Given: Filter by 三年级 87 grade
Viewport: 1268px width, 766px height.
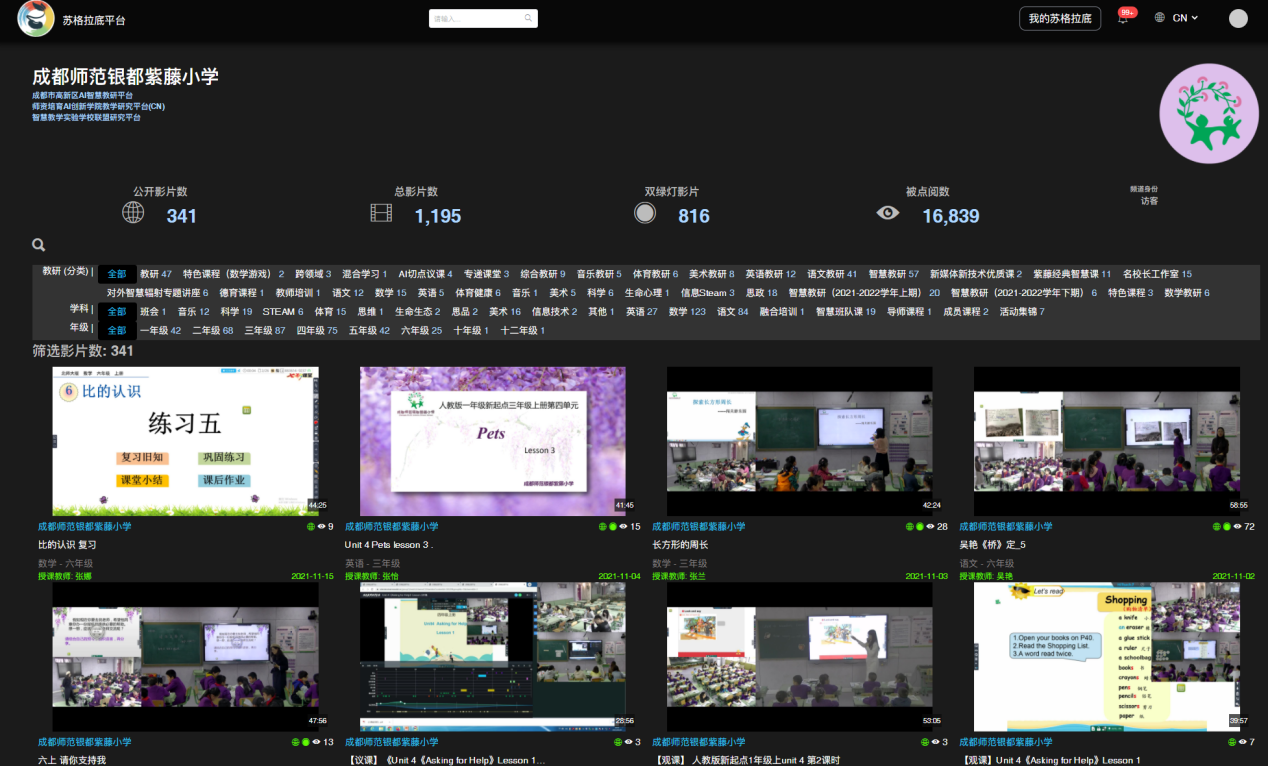Looking at the screenshot, I should (265, 330).
